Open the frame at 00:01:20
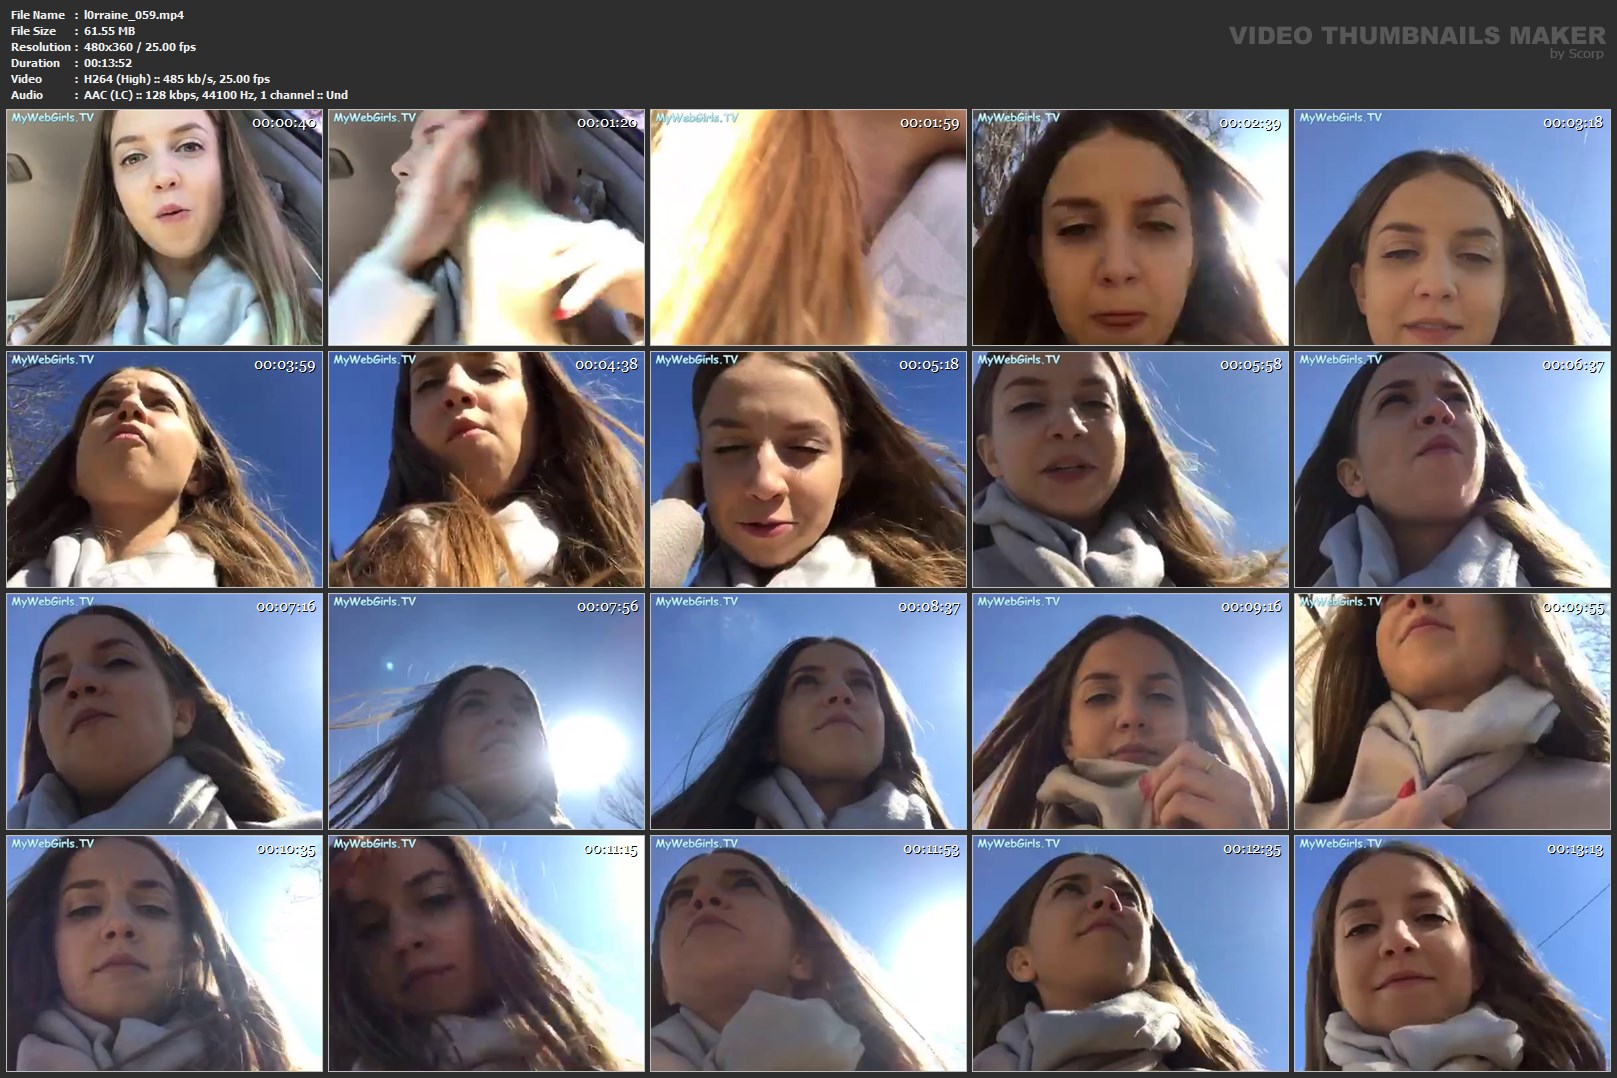 coord(486,228)
